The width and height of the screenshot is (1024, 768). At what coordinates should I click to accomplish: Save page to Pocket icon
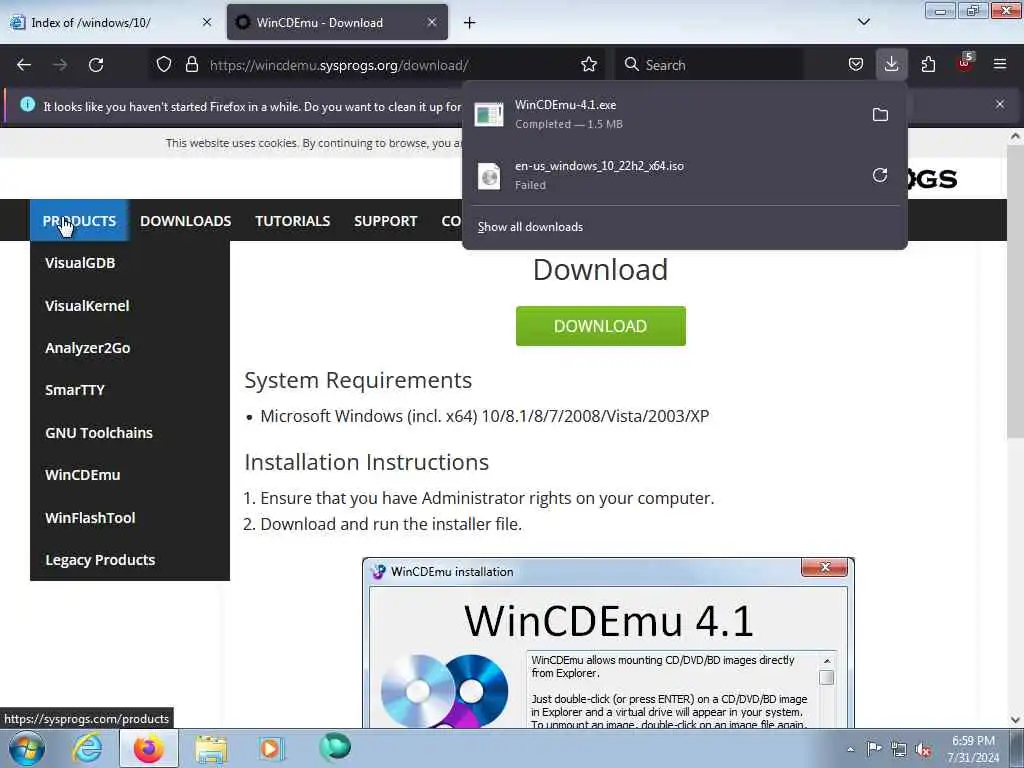[856, 65]
